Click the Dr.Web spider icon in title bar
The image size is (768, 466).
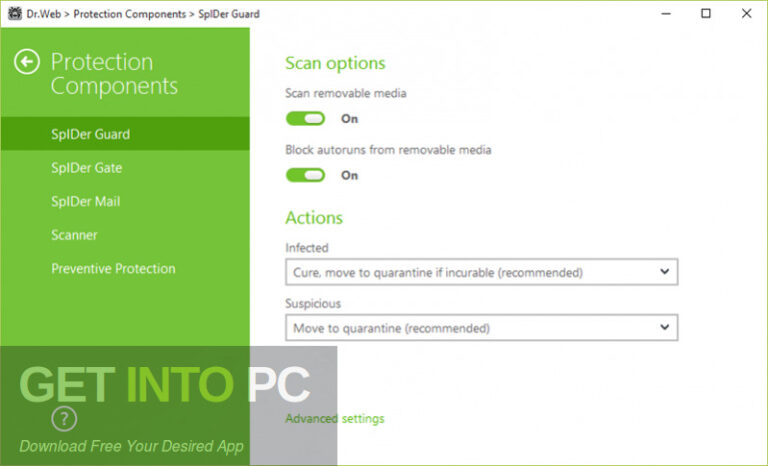click(15, 13)
